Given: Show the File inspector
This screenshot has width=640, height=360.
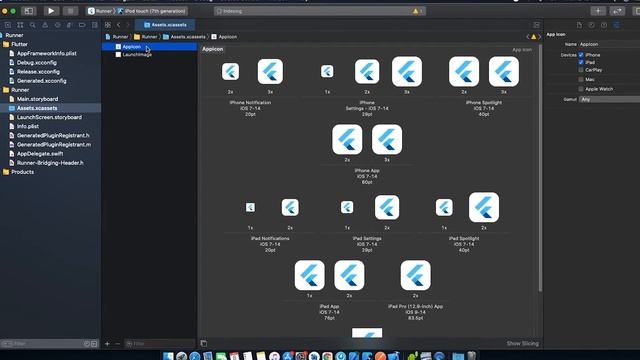Looking at the screenshot, I should coord(579,25).
